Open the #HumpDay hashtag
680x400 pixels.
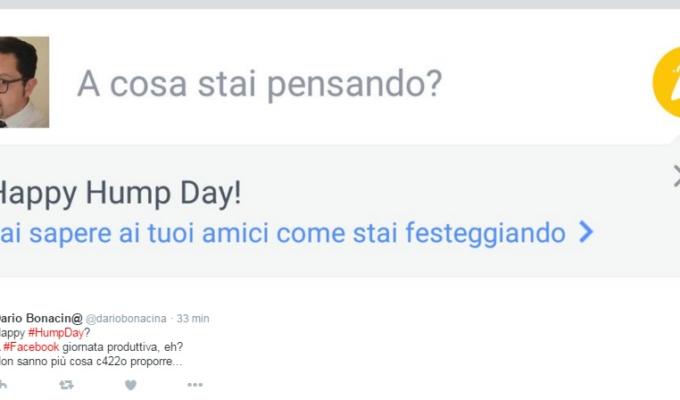tap(56, 333)
